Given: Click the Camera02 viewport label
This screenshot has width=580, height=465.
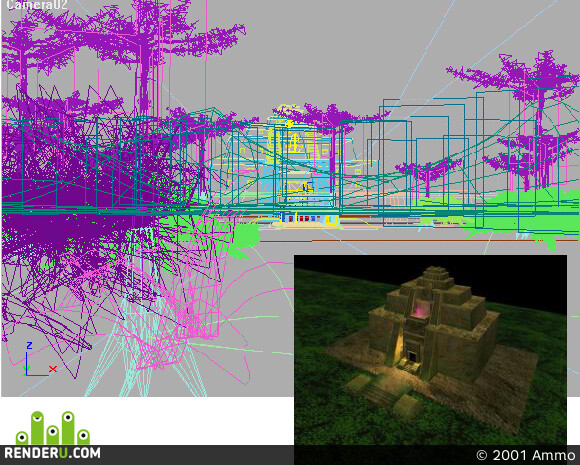Looking at the screenshot, I should coord(37,5).
